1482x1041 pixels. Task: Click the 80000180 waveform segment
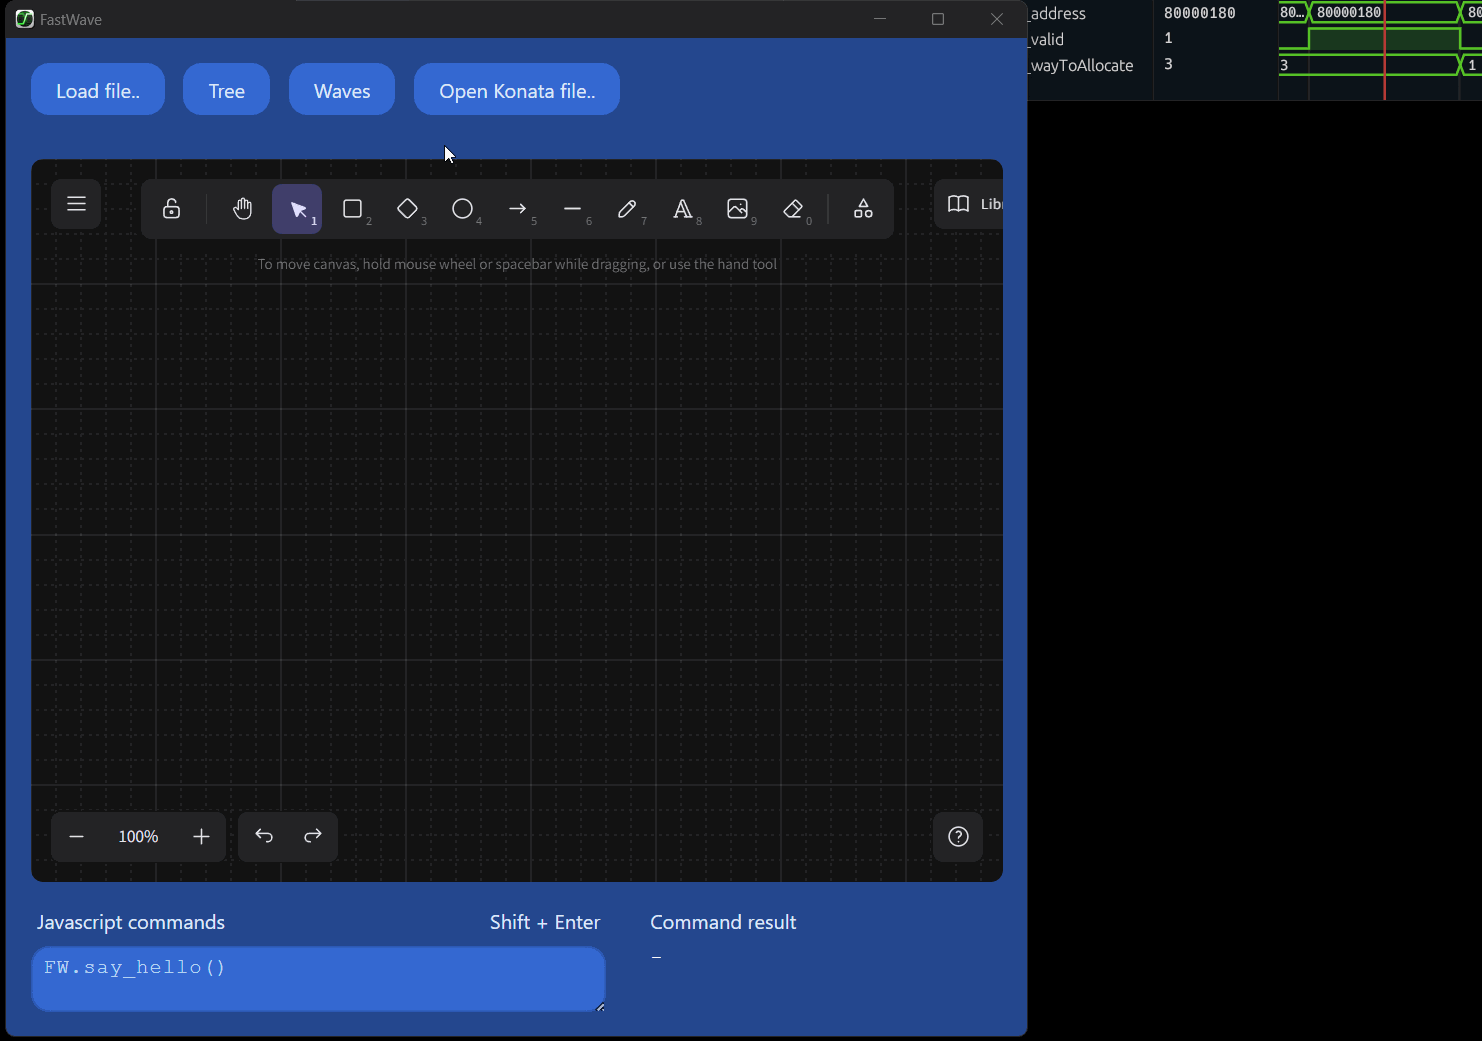[1384, 12]
